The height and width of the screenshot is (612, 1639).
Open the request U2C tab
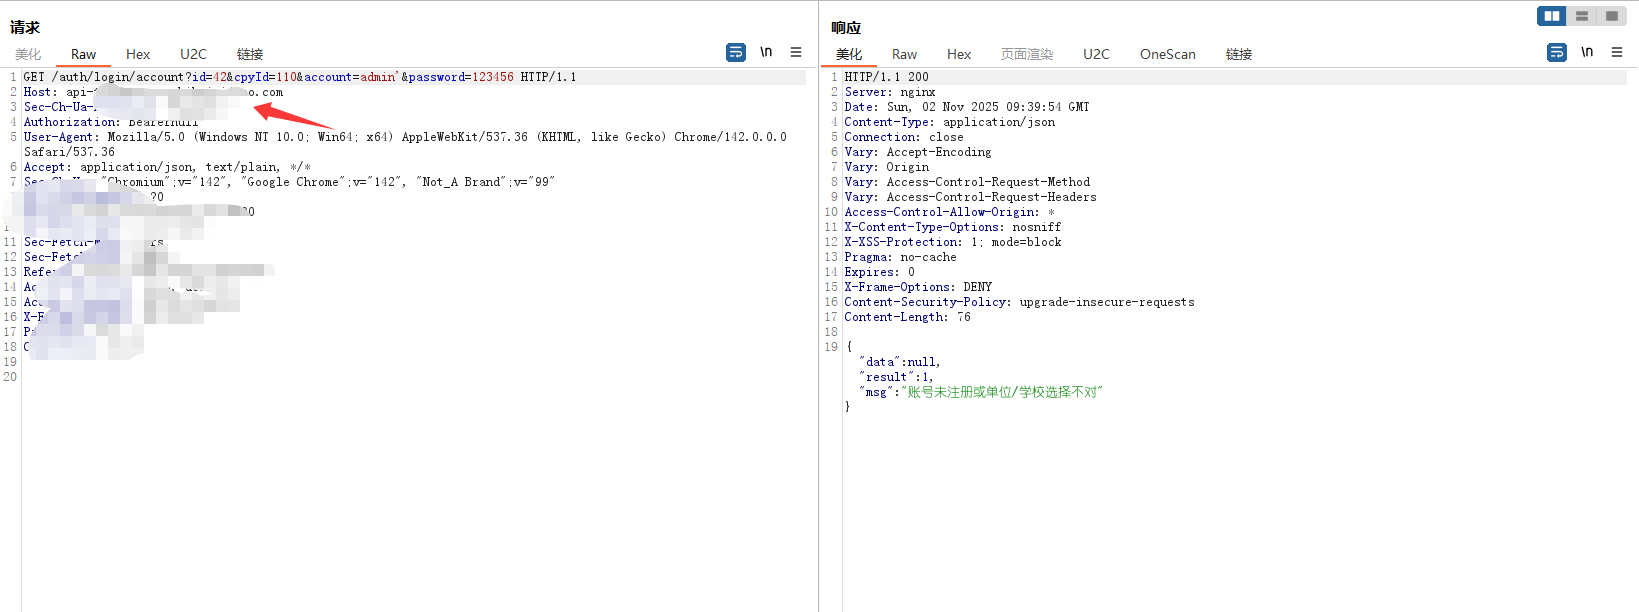[193, 54]
